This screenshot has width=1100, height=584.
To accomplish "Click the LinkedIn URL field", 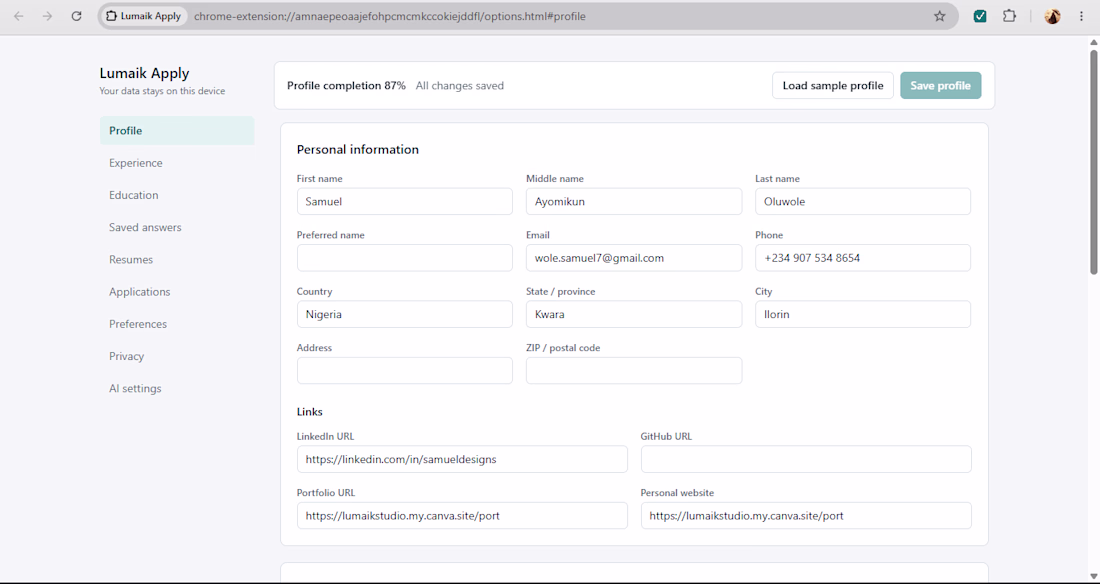I will (462, 459).
